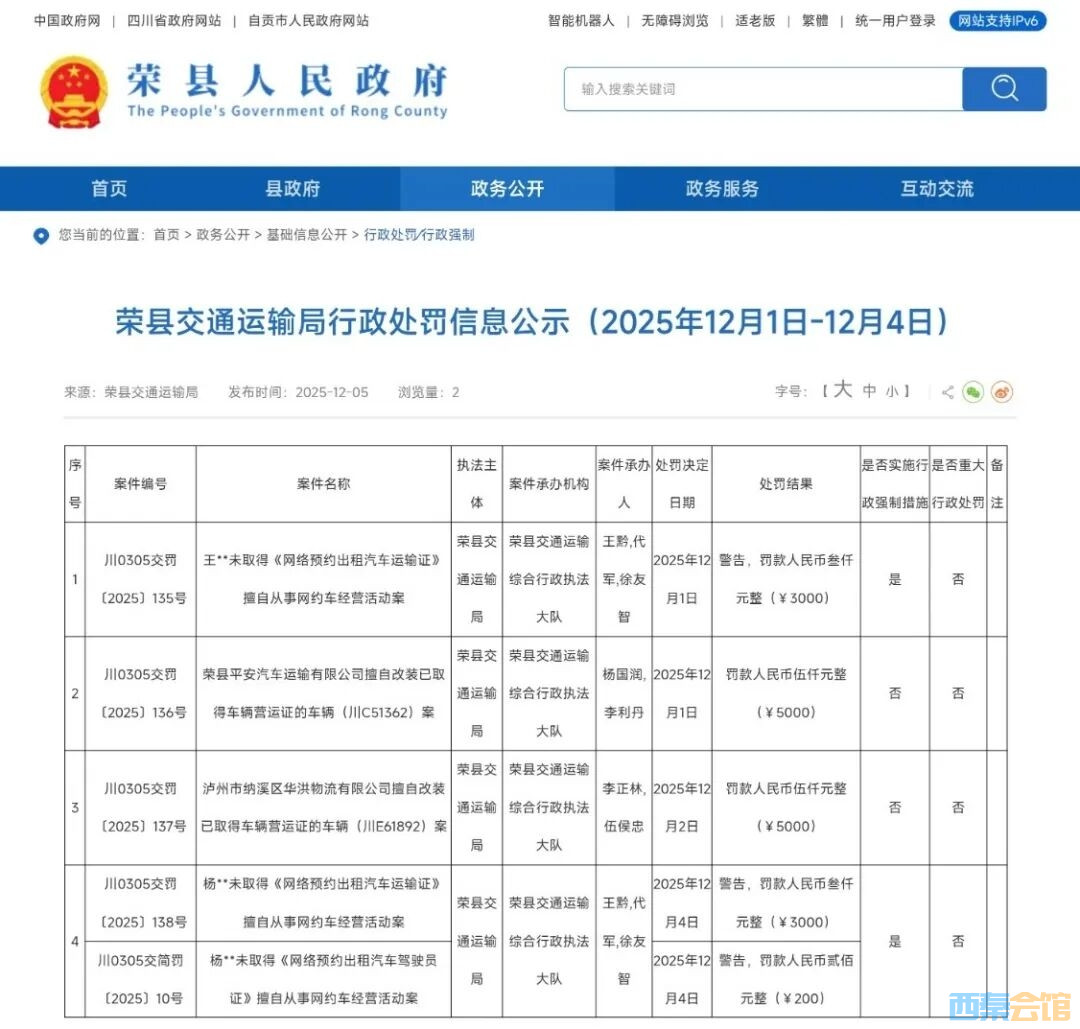Click the national emblem logo

coord(74,92)
